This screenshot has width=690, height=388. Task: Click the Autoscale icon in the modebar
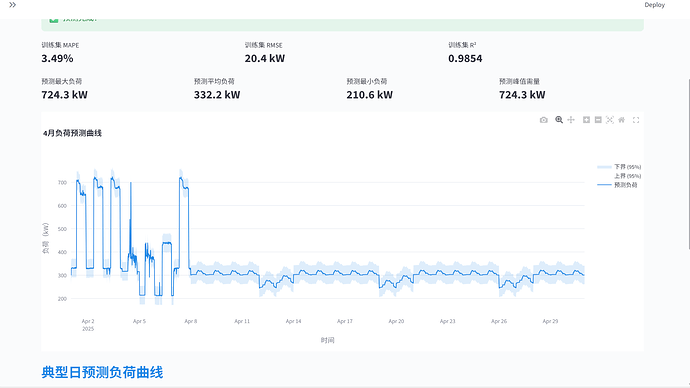click(x=610, y=120)
